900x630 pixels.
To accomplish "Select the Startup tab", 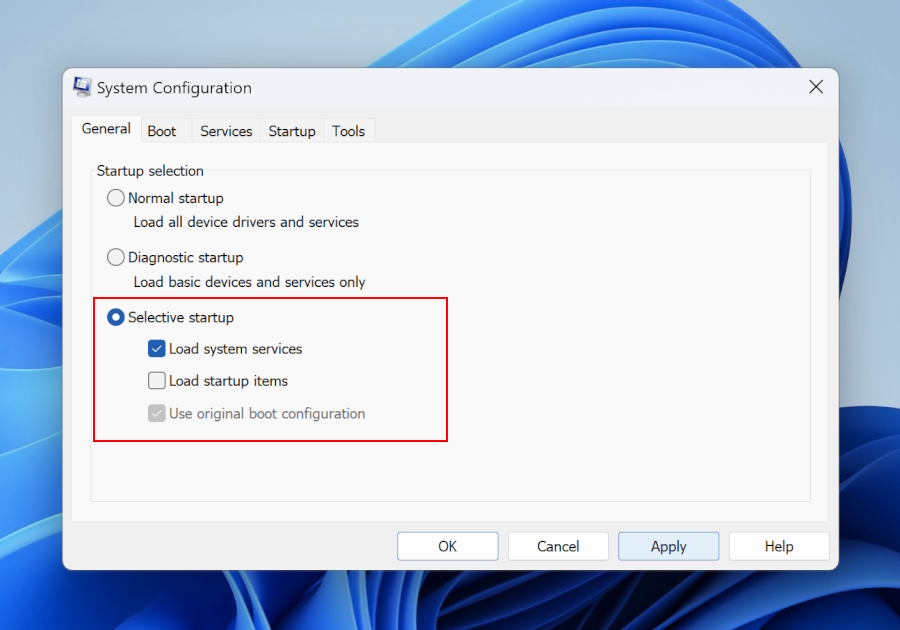I will [292, 131].
